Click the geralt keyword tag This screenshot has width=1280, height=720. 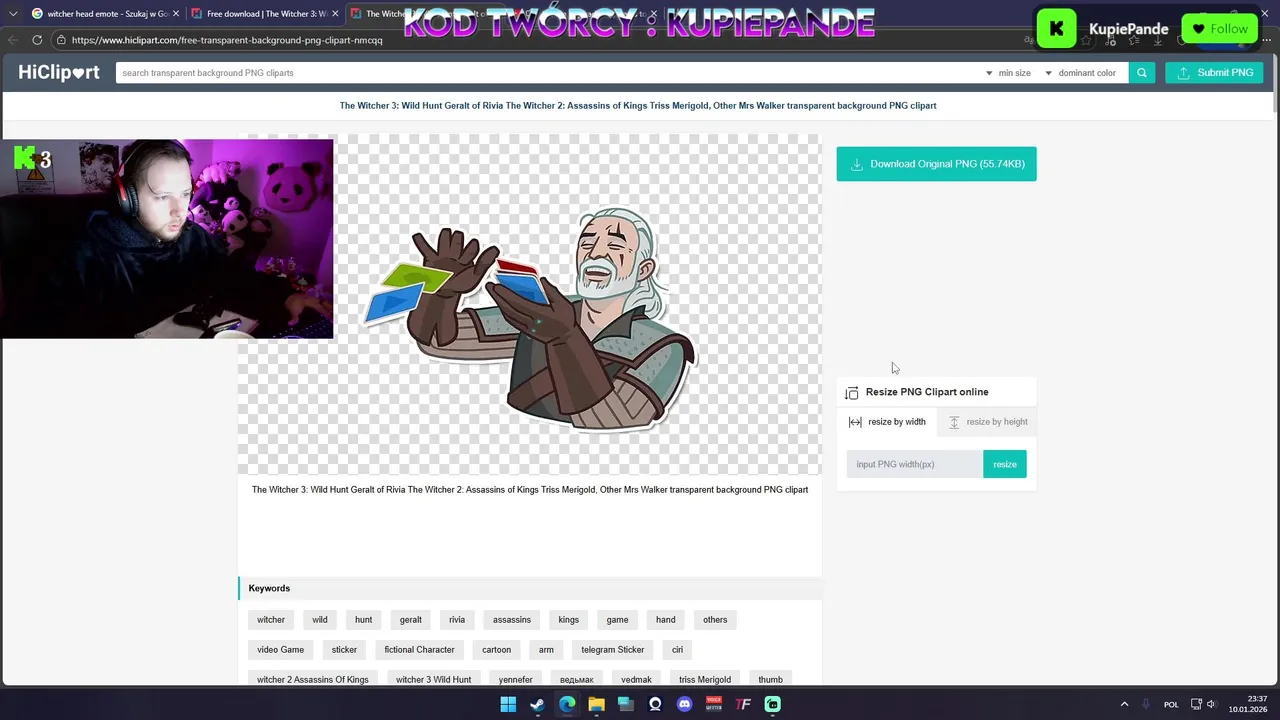(411, 620)
